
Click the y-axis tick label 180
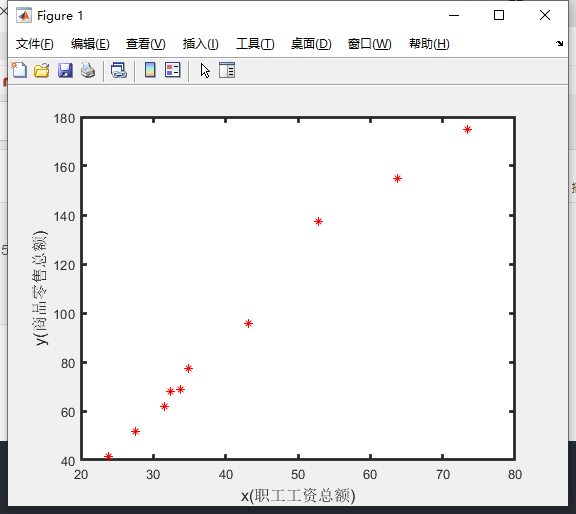pos(64,118)
